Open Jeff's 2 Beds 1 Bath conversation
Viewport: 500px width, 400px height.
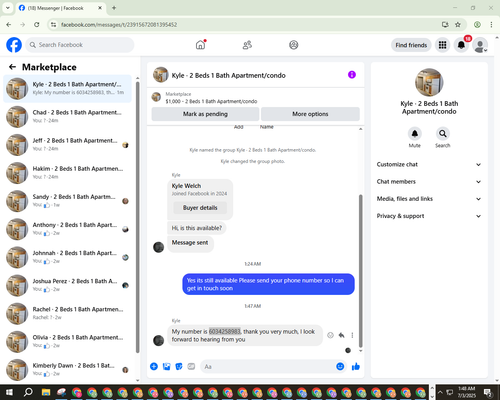pyautogui.click(x=68, y=145)
